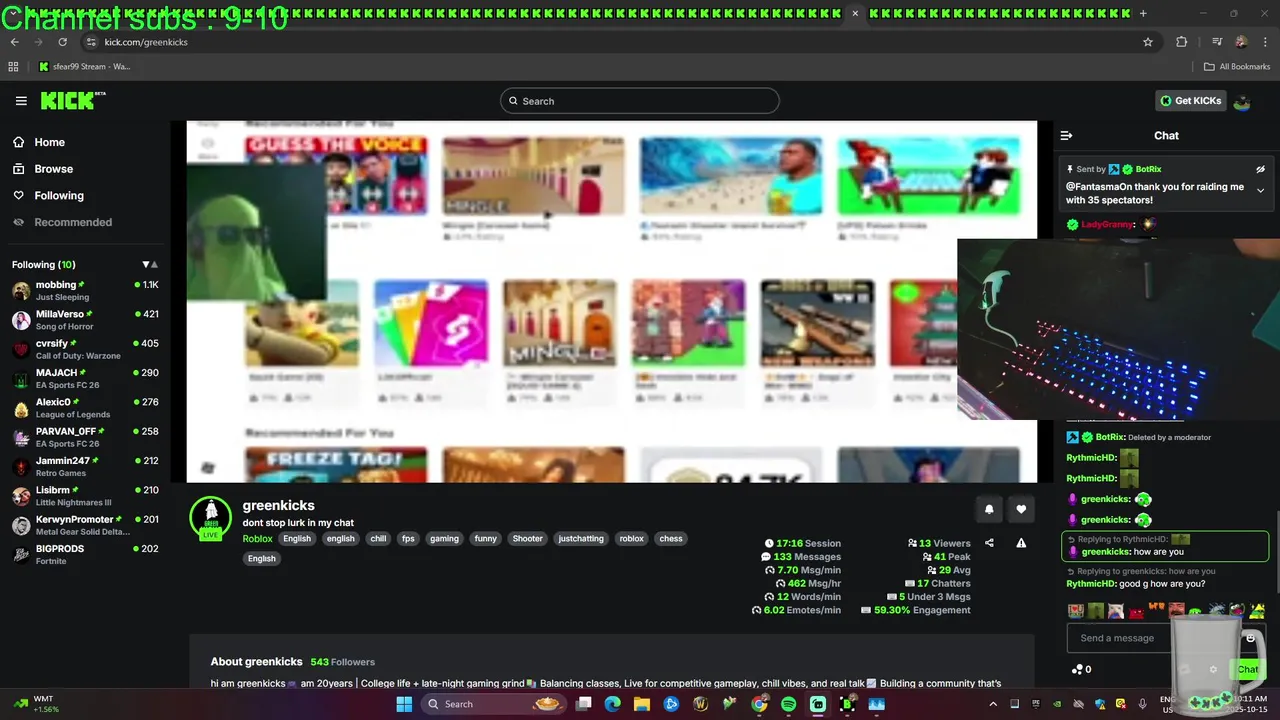Open Task View on taskbar
Screen dimensions: 1280x720
click(x=584, y=704)
